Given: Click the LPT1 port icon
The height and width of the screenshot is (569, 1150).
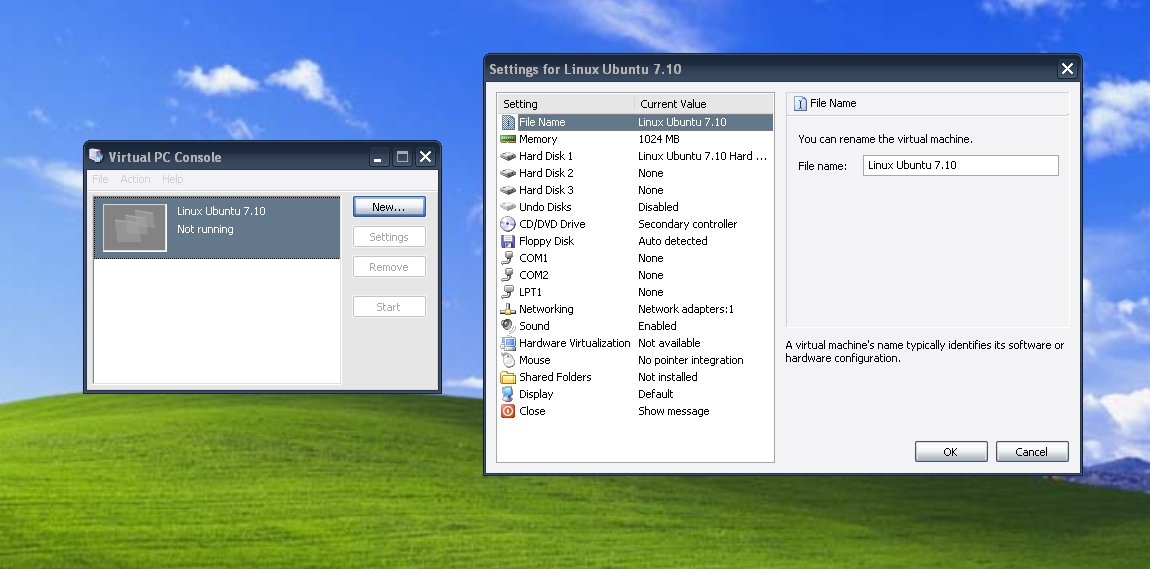Looking at the screenshot, I should click(508, 292).
